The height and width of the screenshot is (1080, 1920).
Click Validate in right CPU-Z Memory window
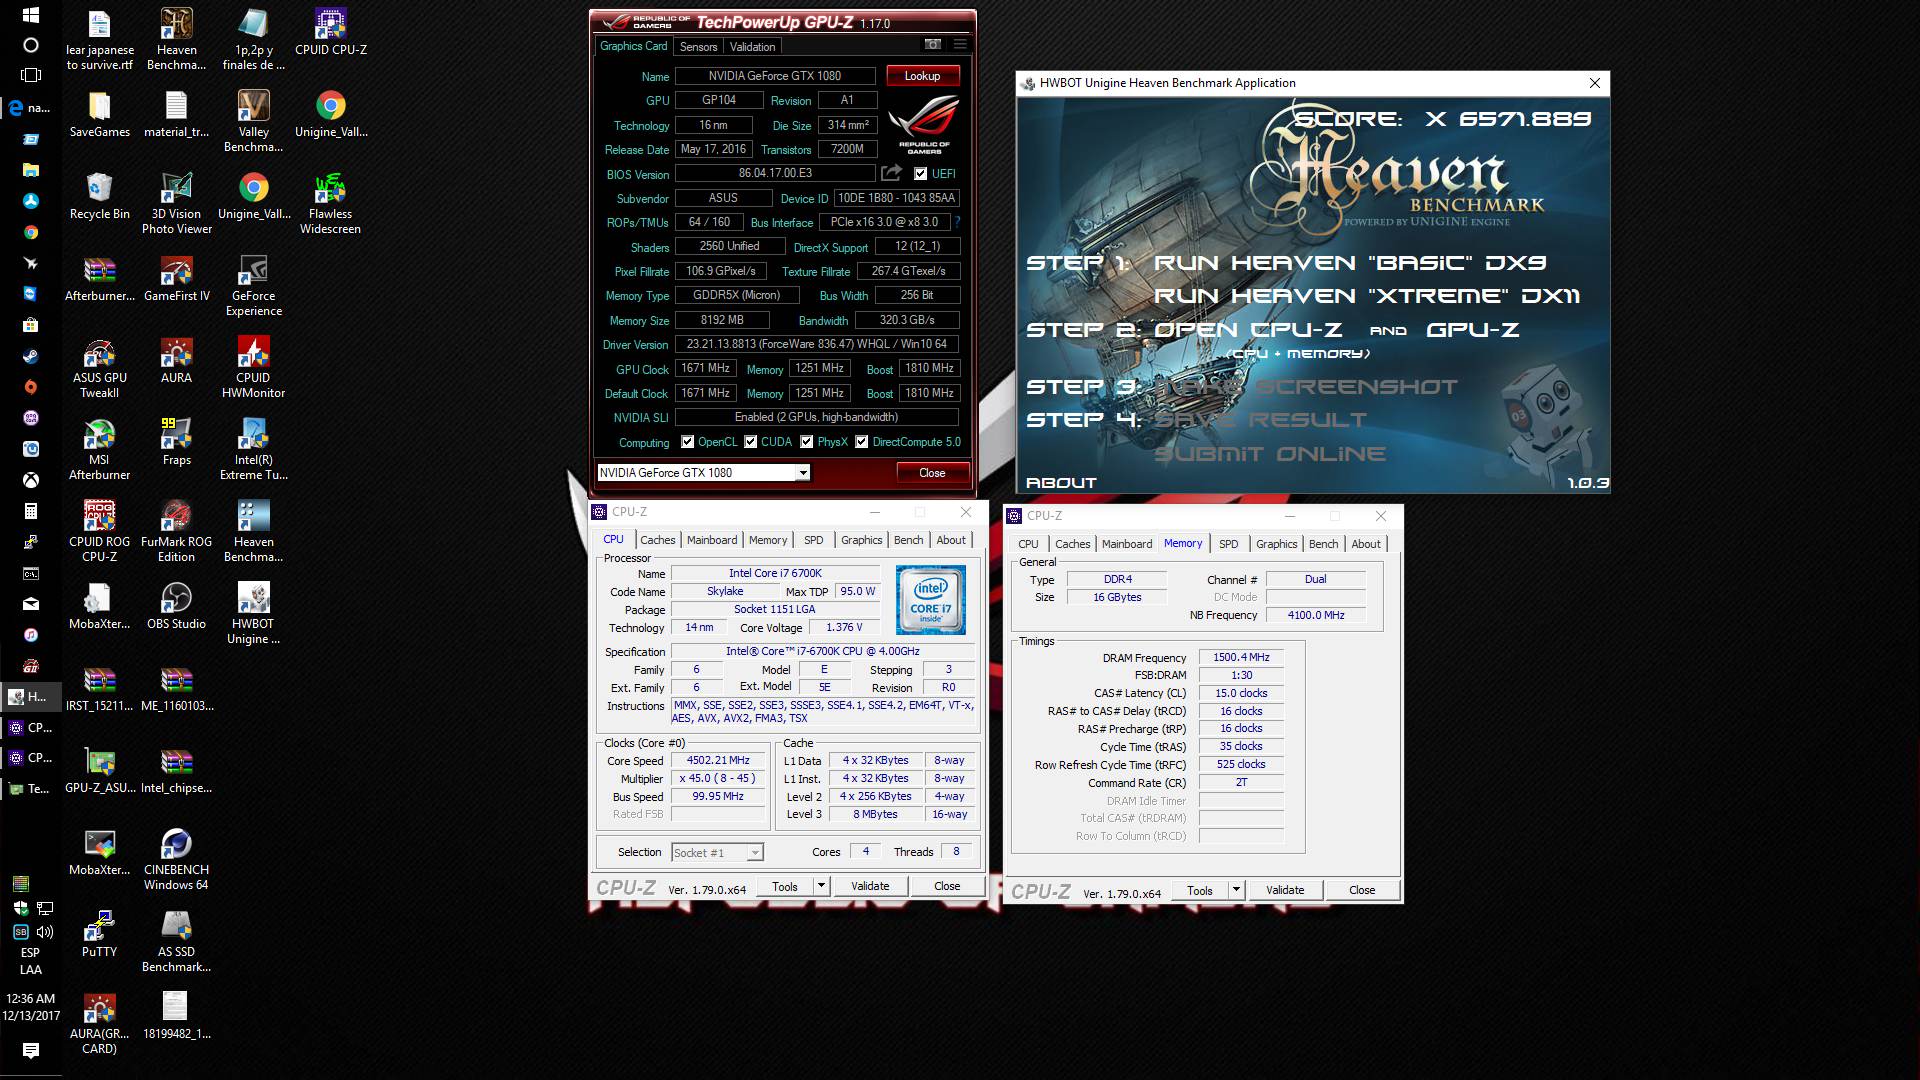pos(1285,890)
